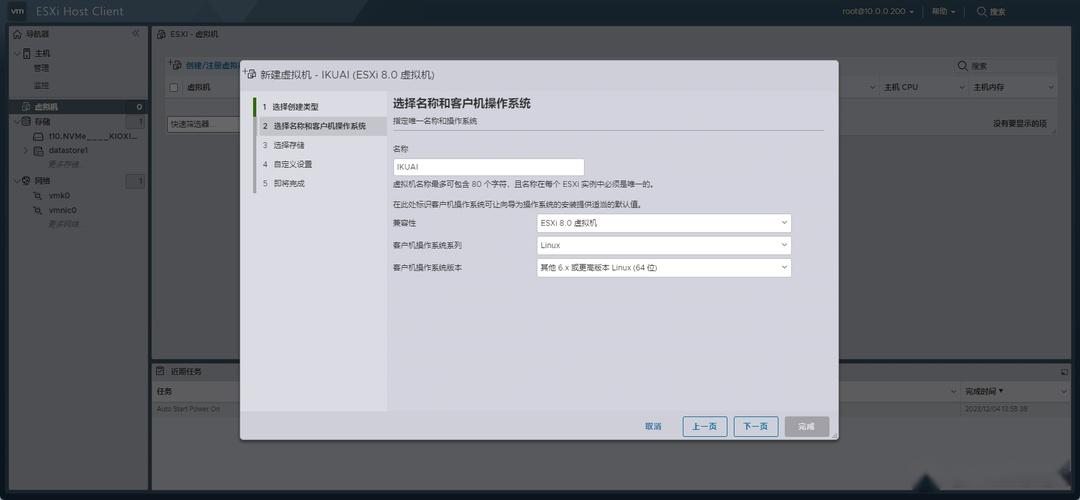Click the home icon beside 导航器

(x=18, y=34)
